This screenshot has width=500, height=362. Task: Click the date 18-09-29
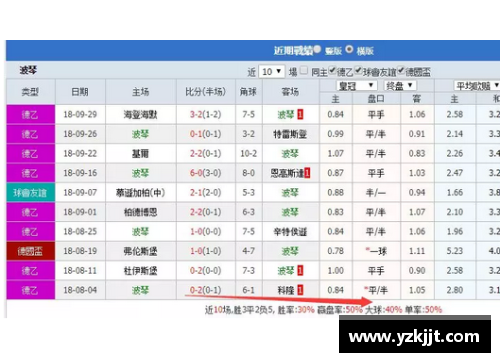tap(80, 115)
